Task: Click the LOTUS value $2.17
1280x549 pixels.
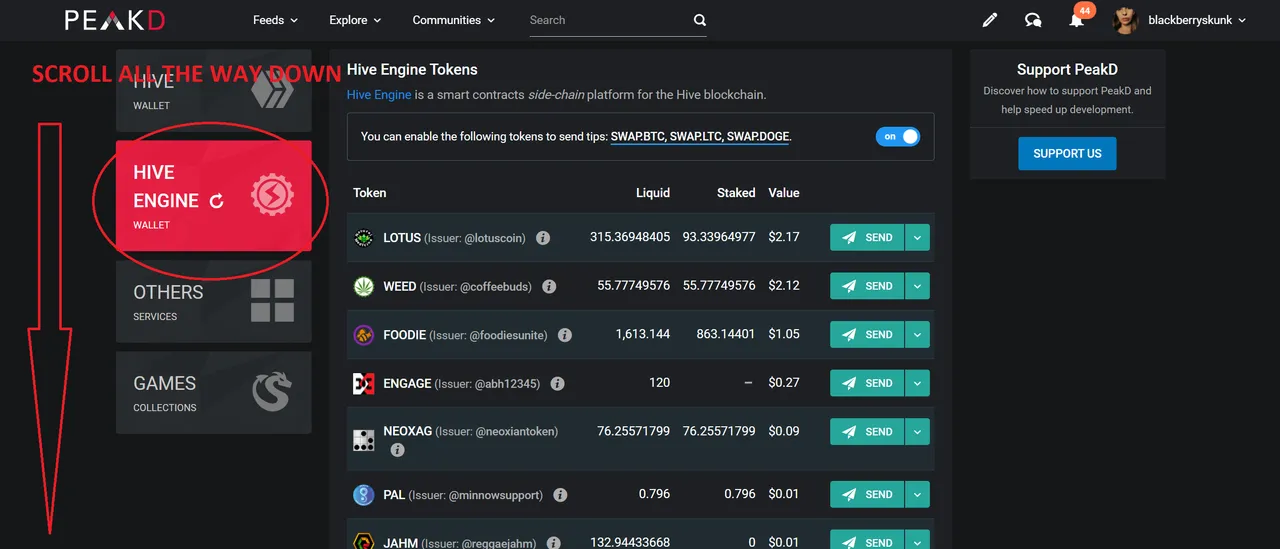Action: tap(784, 237)
